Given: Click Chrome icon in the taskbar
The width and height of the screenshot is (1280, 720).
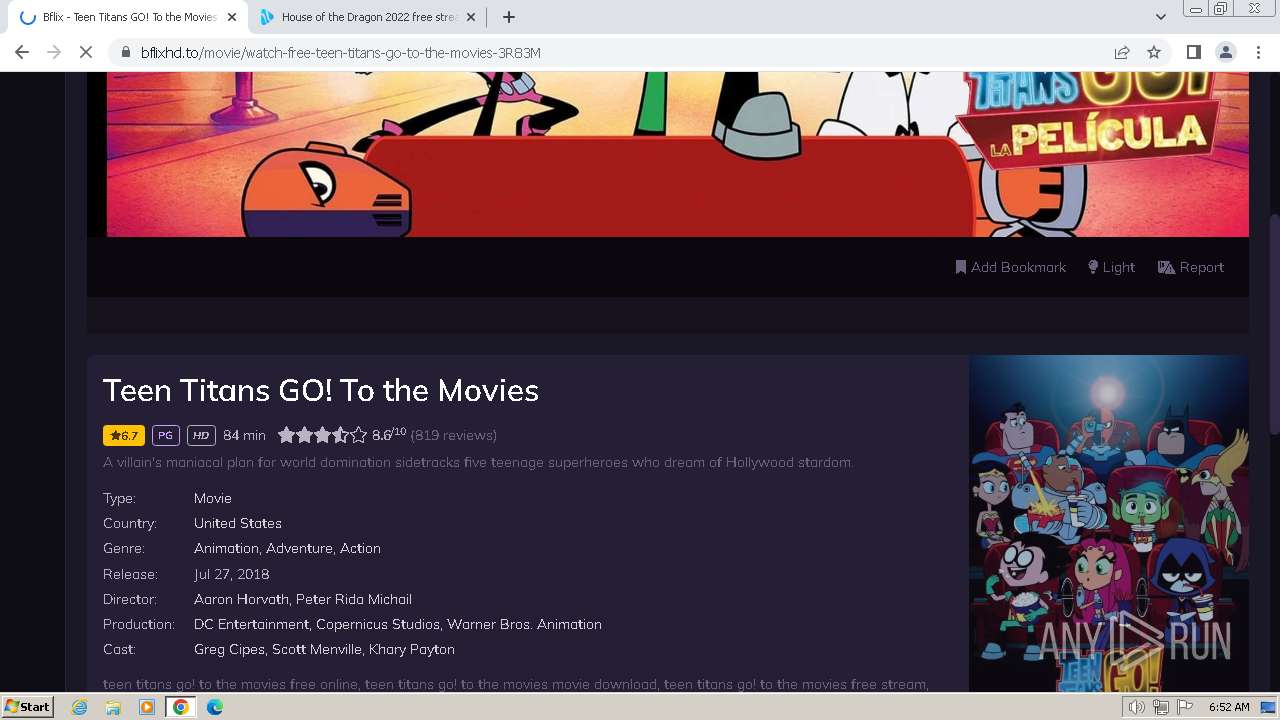Looking at the screenshot, I should 181,707.
